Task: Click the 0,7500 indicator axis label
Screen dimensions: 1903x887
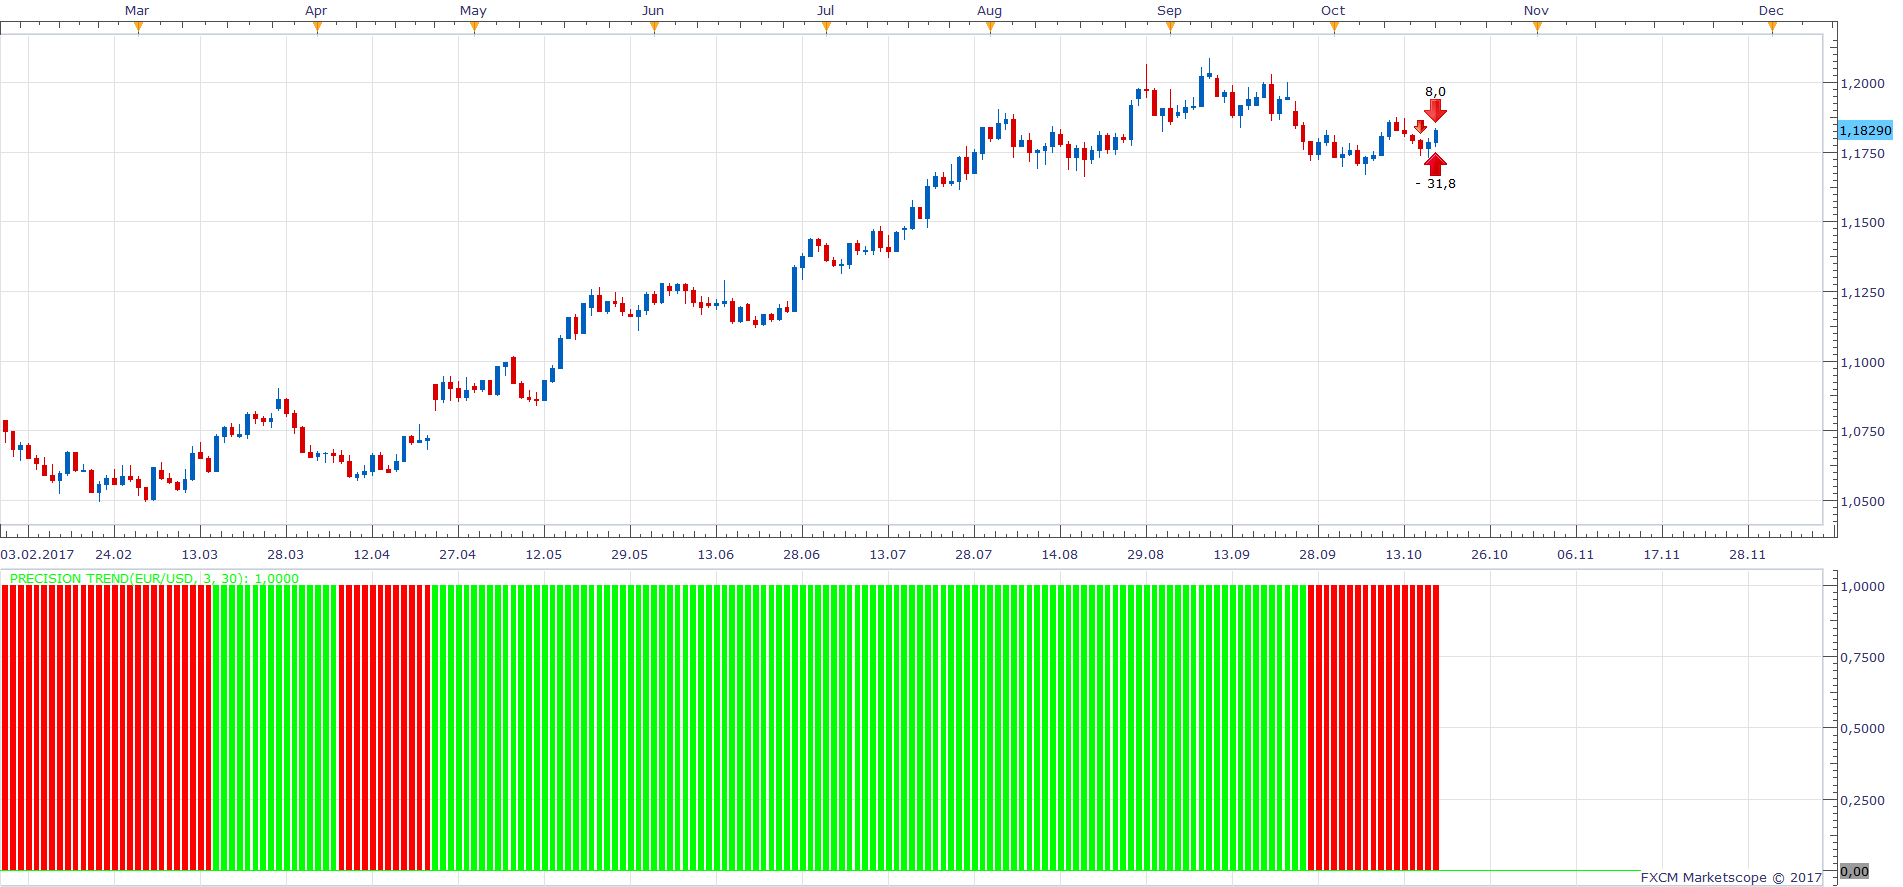Action: [1862, 657]
